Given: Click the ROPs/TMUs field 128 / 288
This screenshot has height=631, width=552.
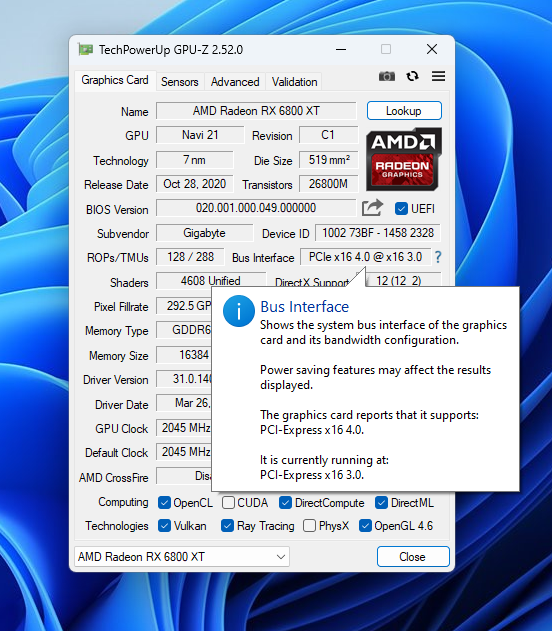Looking at the screenshot, I should point(190,257).
